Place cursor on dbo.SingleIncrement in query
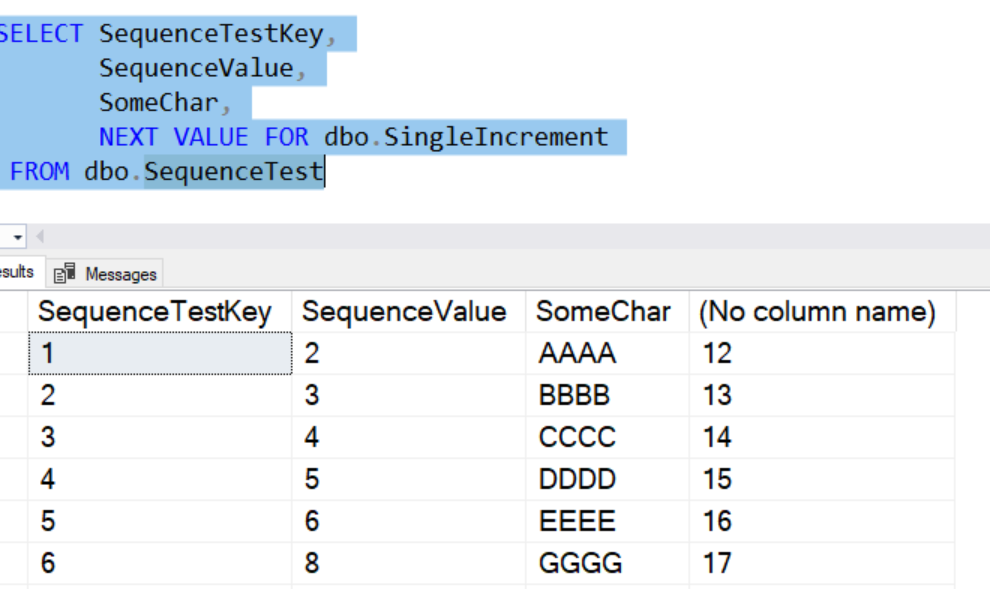 pos(465,137)
